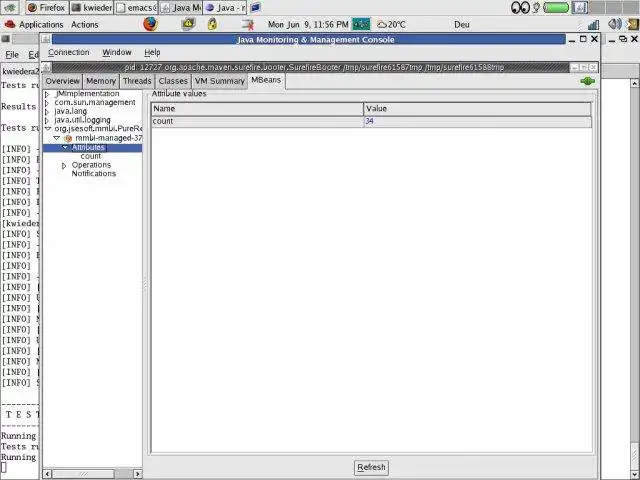Collapse the org.jsesoft.mmbi.PureRe node
Screen dimensions: 640x480
(x=48, y=129)
